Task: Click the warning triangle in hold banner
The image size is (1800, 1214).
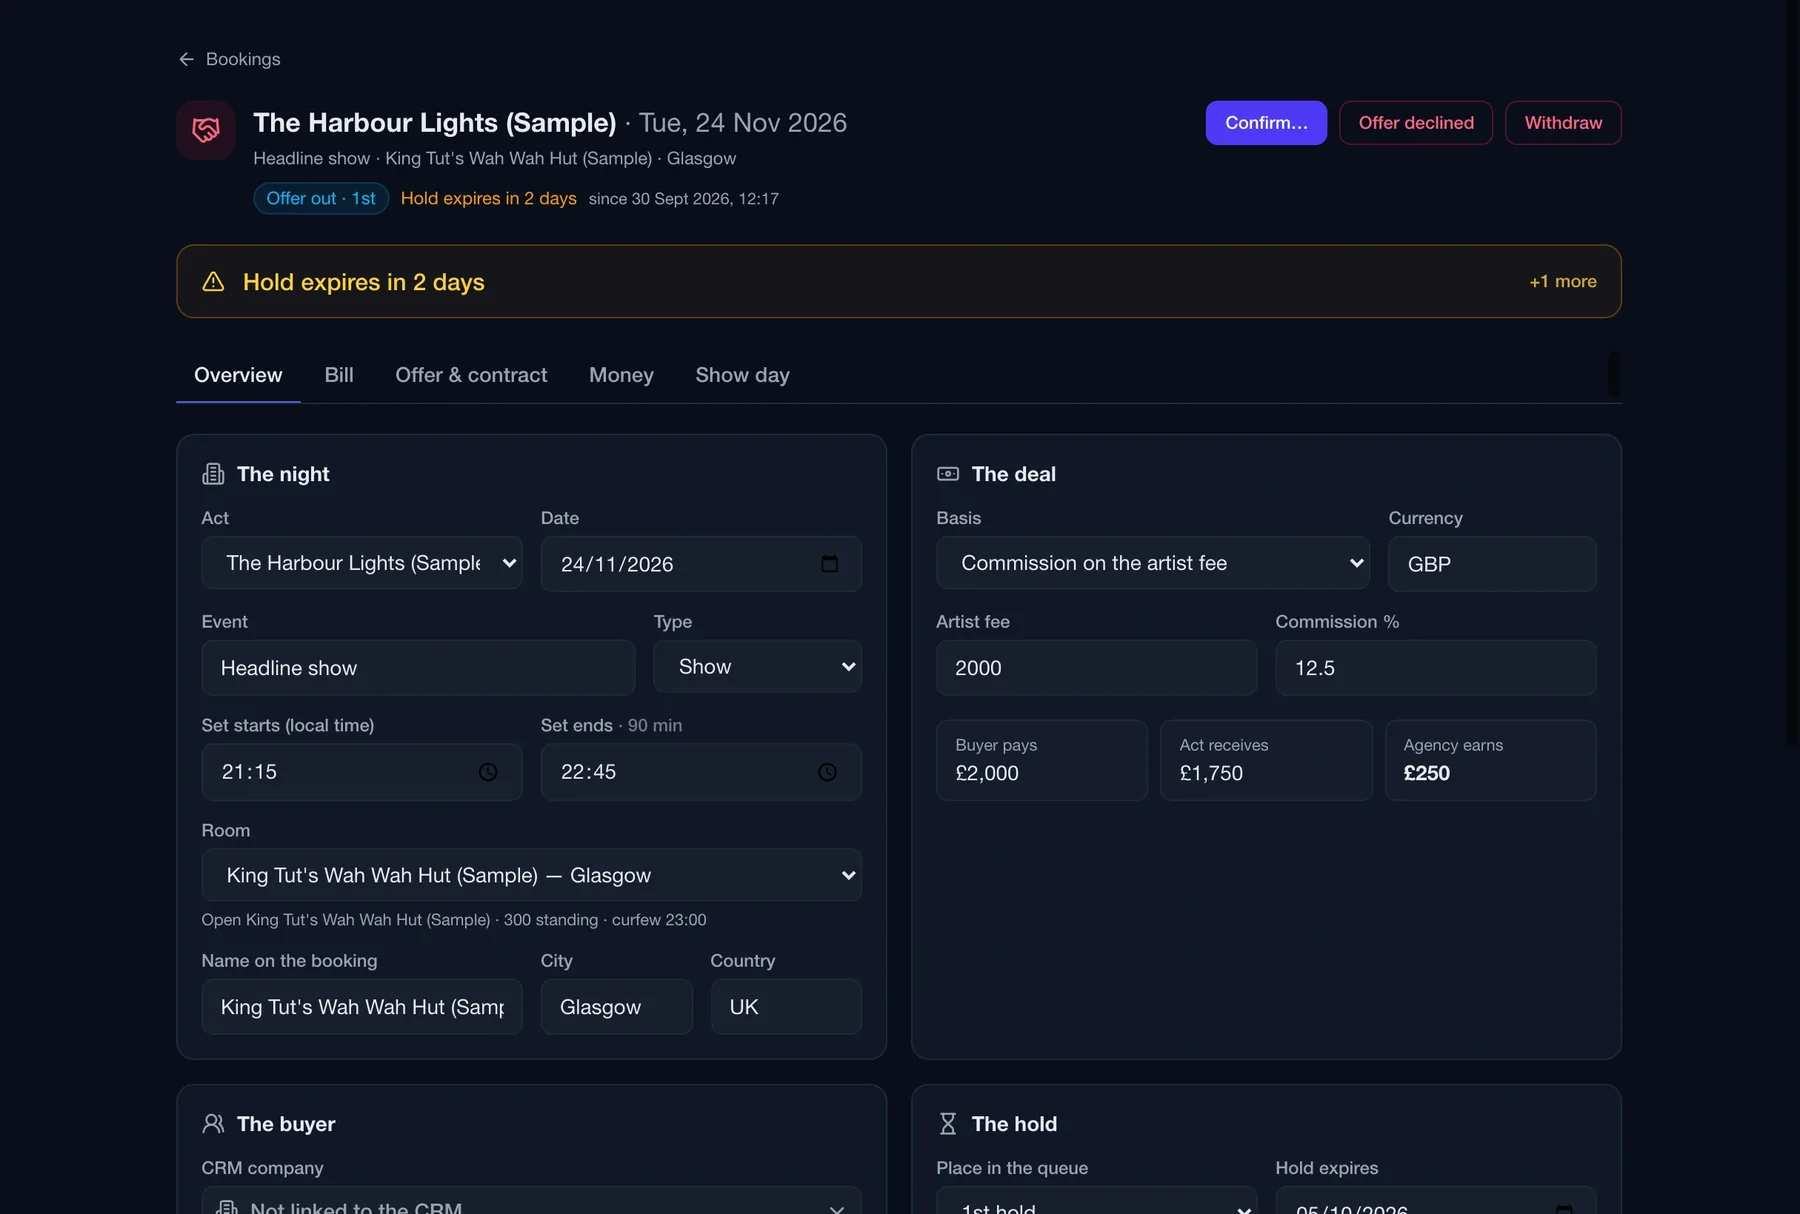Action: point(213,282)
